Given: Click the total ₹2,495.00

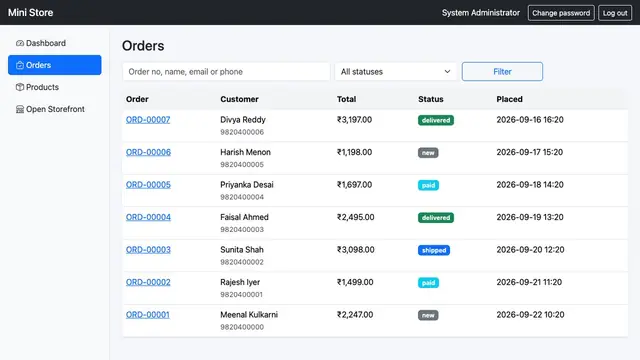Looking at the screenshot, I should [x=356, y=217].
